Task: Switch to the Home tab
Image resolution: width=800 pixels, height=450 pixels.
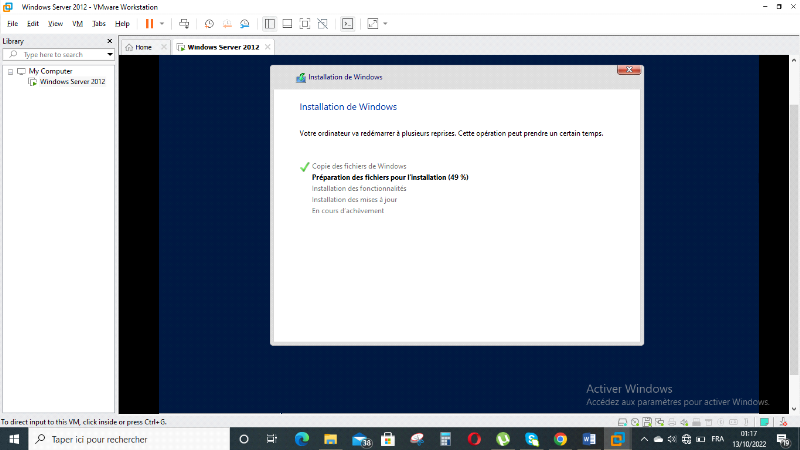Action: (x=138, y=47)
